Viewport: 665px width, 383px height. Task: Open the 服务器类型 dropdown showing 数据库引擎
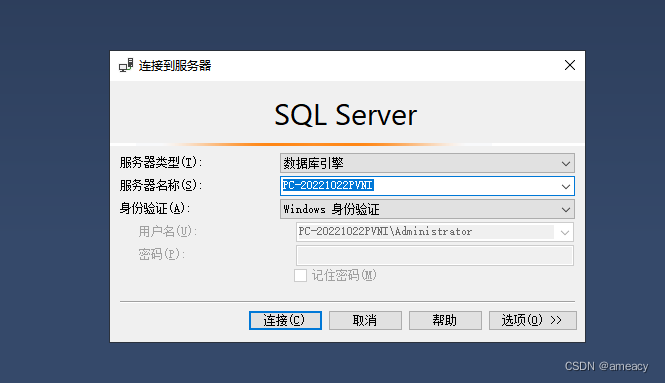427,163
